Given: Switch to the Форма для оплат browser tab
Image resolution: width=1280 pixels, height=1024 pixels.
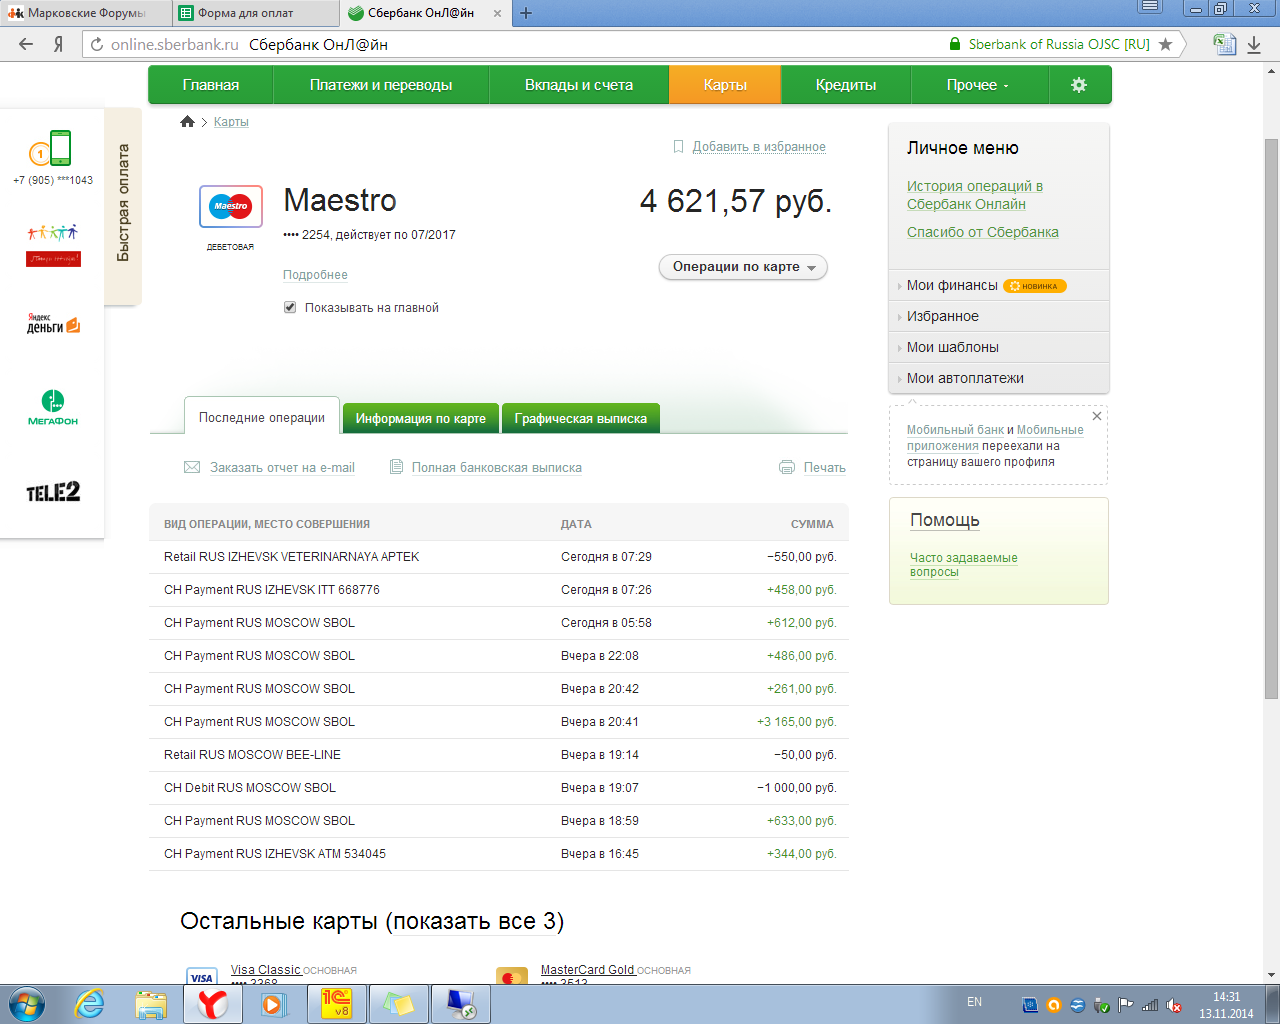Looking at the screenshot, I should [254, 13].
